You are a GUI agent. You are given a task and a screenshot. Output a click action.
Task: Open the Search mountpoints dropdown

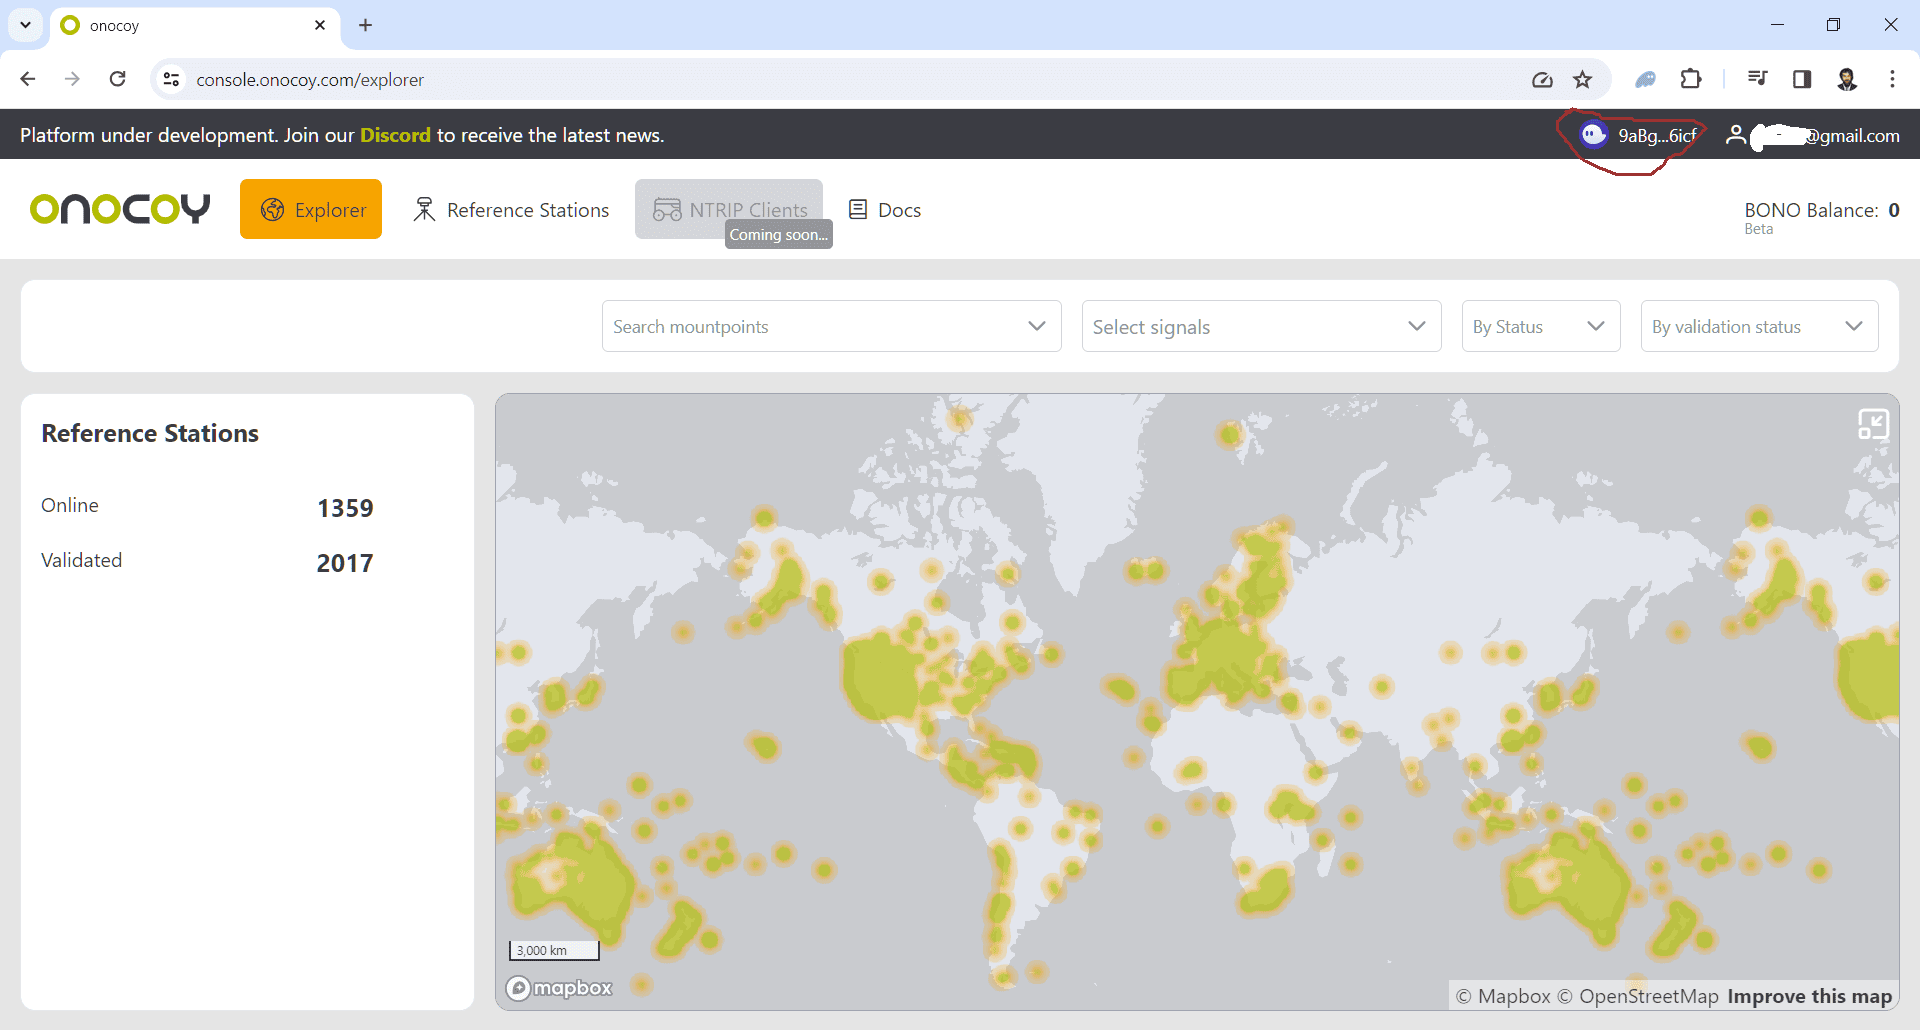pyautogui.click(x=831, y=326)
